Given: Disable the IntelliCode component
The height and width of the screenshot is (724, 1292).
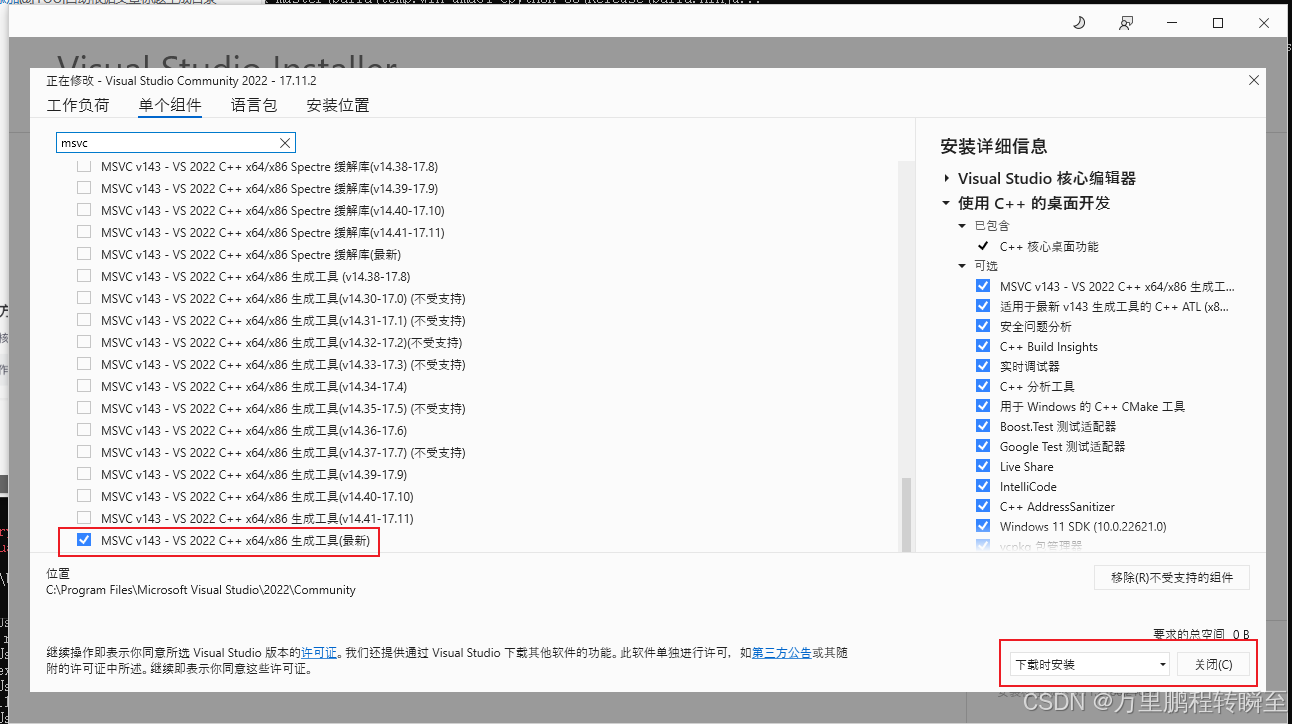Looking at the screenshot, I should click(x=983, y=486).
